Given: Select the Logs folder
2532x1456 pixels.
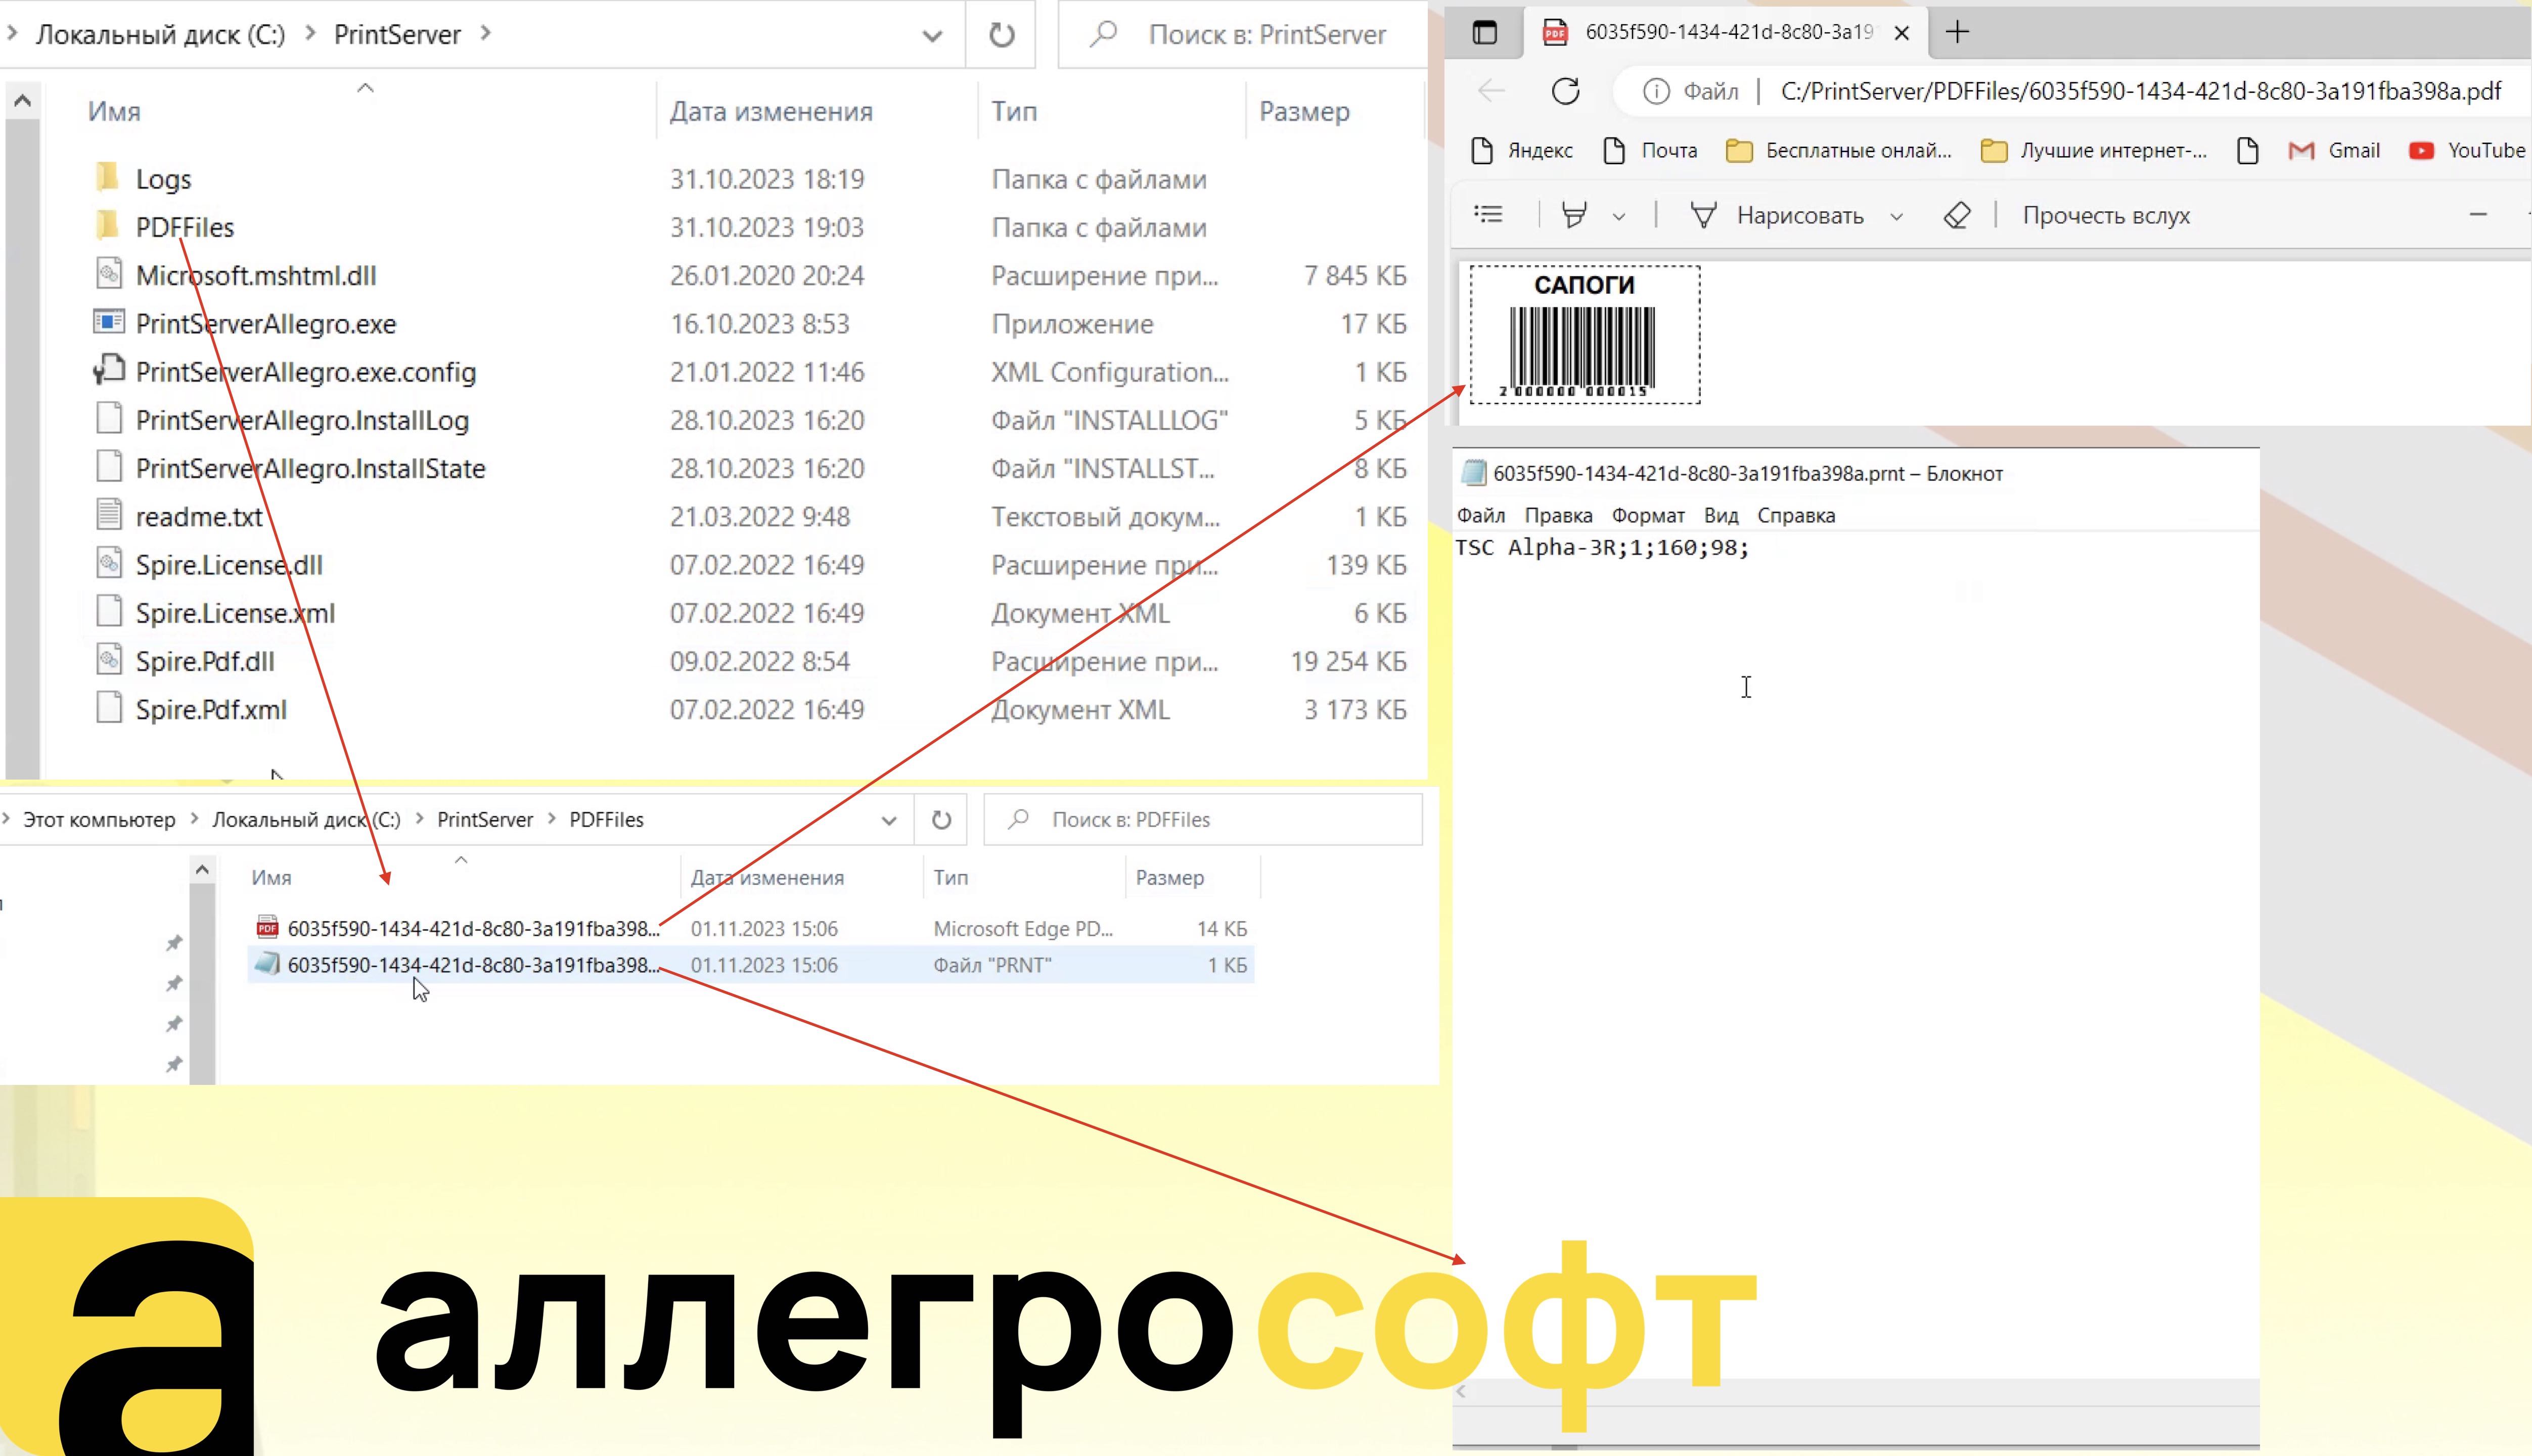Looking at the screenshot, I should pyautogui.click(x=163, y=180).
